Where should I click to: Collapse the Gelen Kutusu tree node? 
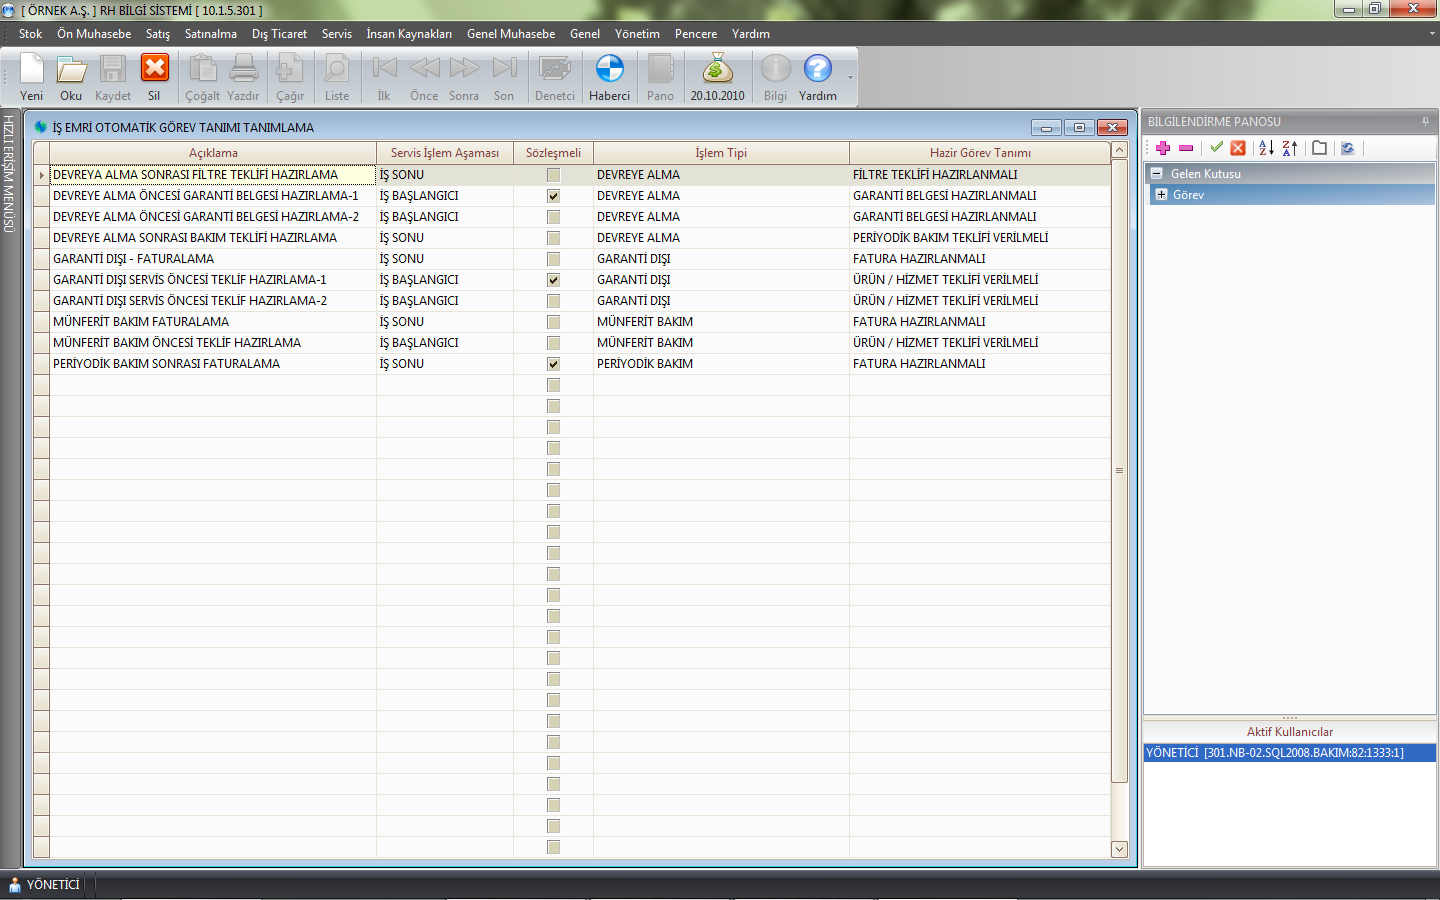(x=1157, y=174)
